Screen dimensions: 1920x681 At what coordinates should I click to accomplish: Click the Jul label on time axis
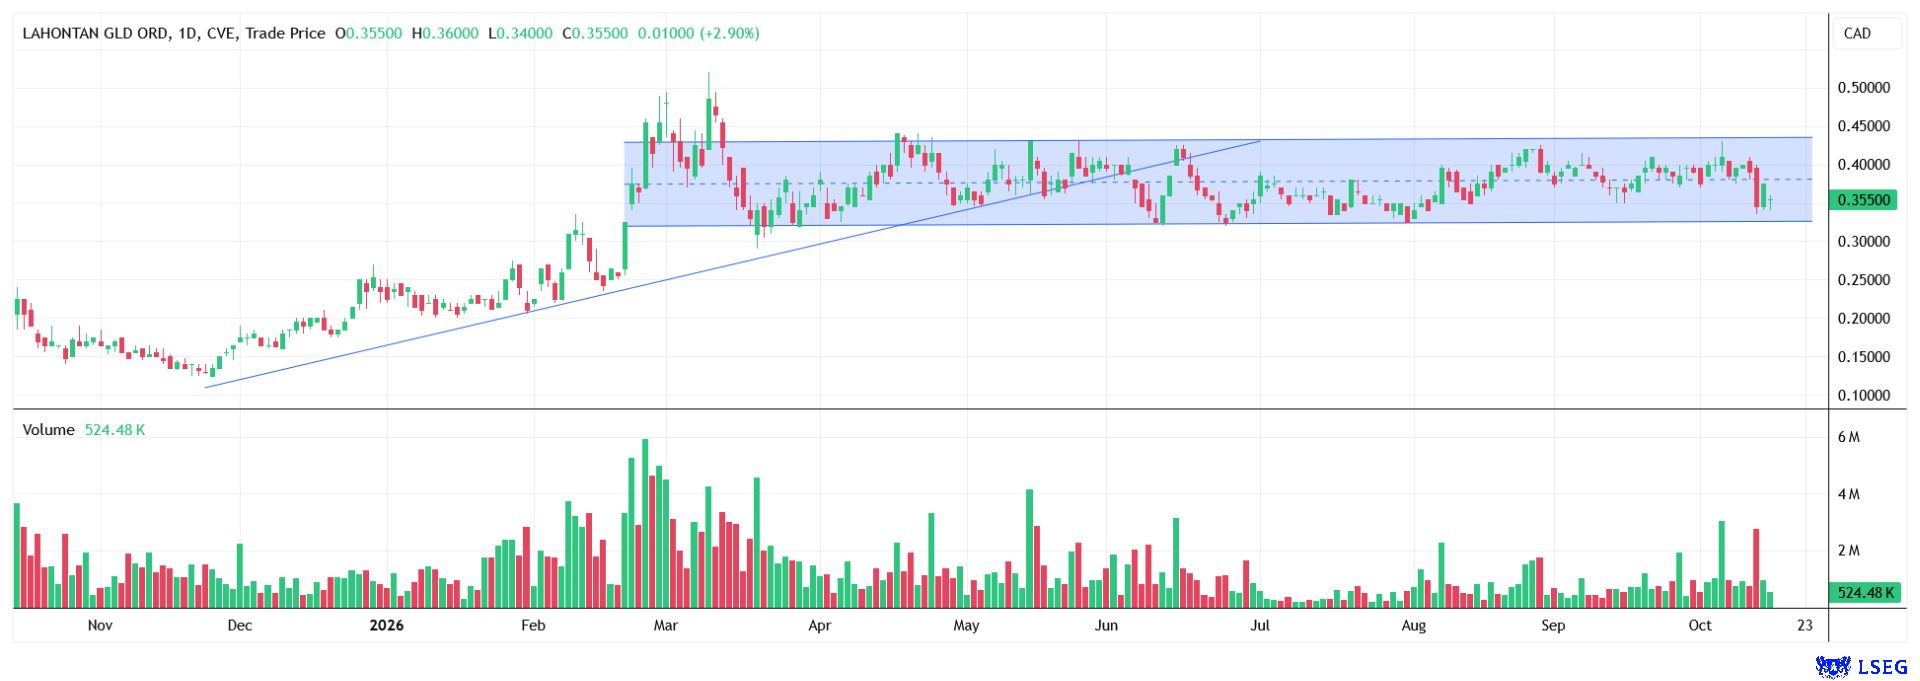1260,626
